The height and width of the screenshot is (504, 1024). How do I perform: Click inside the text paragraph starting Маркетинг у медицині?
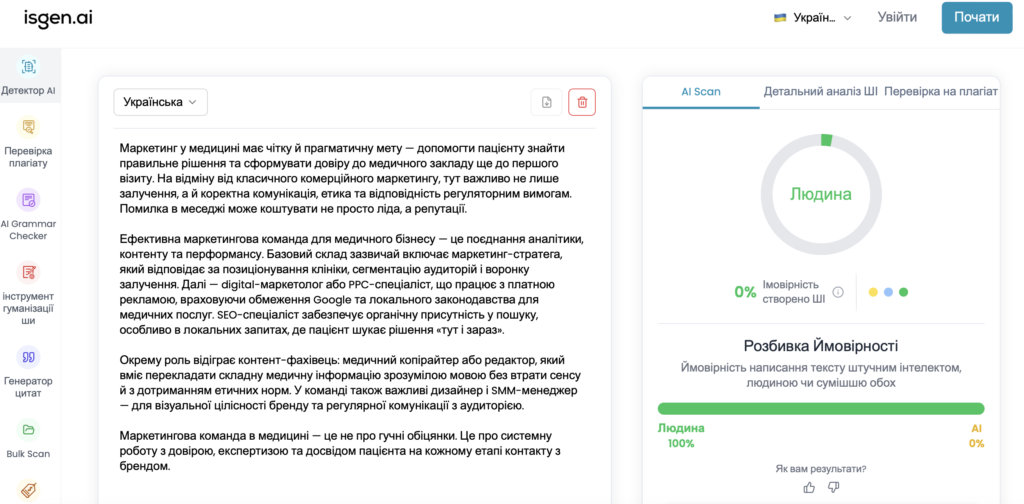(346, 178)
